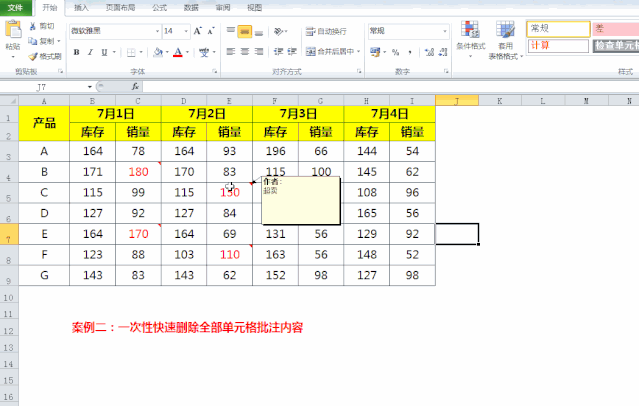Open the File (文件) tab
The image size is (639, 406).
15,7
